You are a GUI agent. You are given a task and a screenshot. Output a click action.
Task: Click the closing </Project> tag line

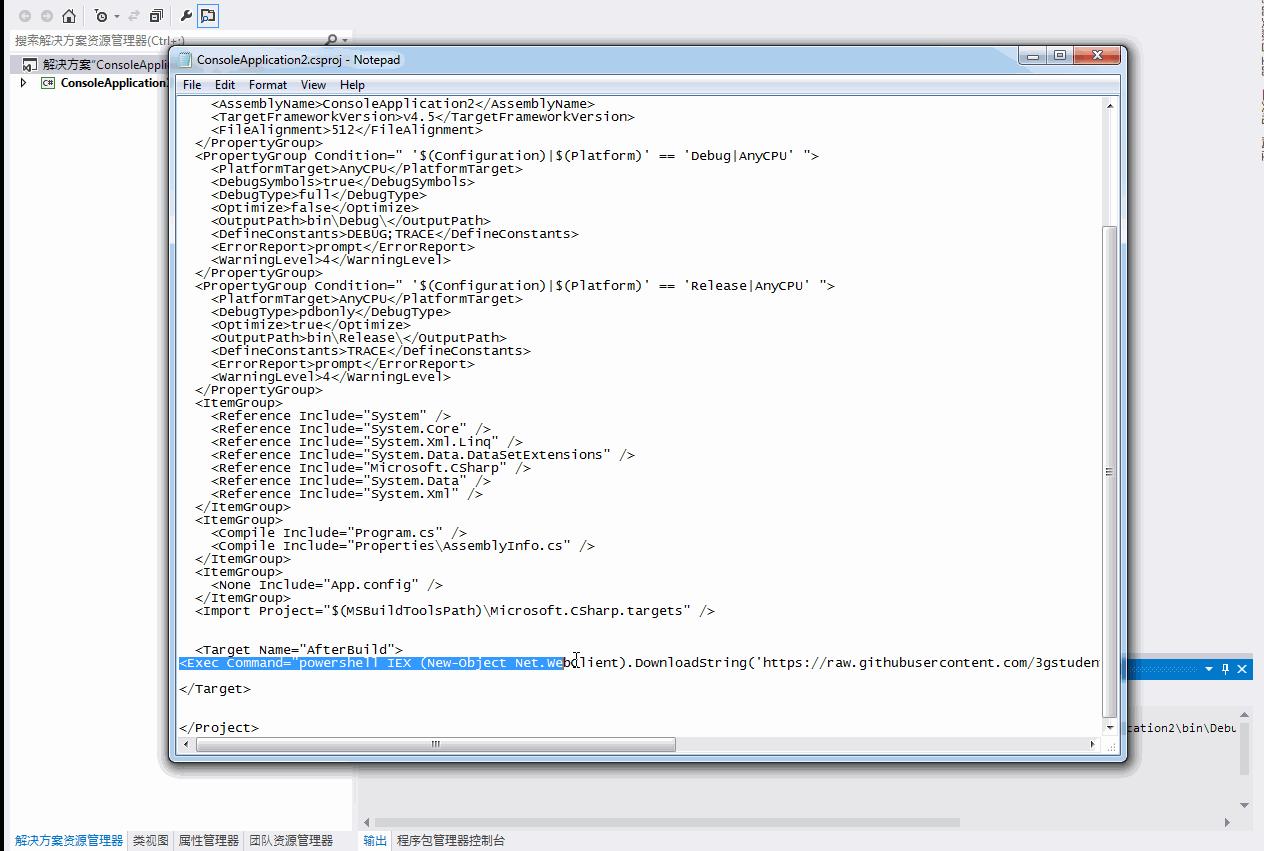tap(219, 728)
